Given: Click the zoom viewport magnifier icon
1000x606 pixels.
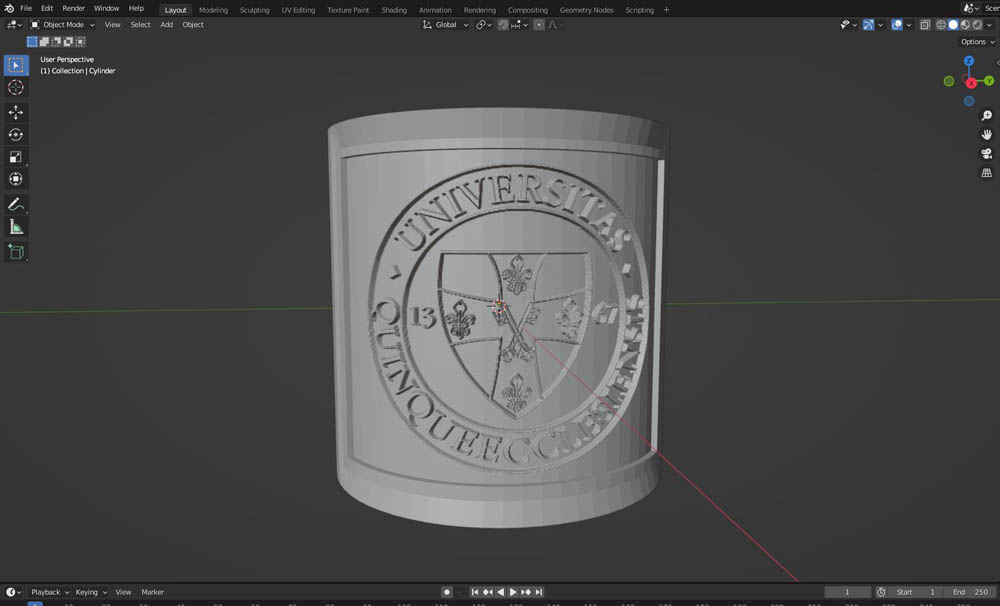Looking at the screenshot, I should pos(987,115).
